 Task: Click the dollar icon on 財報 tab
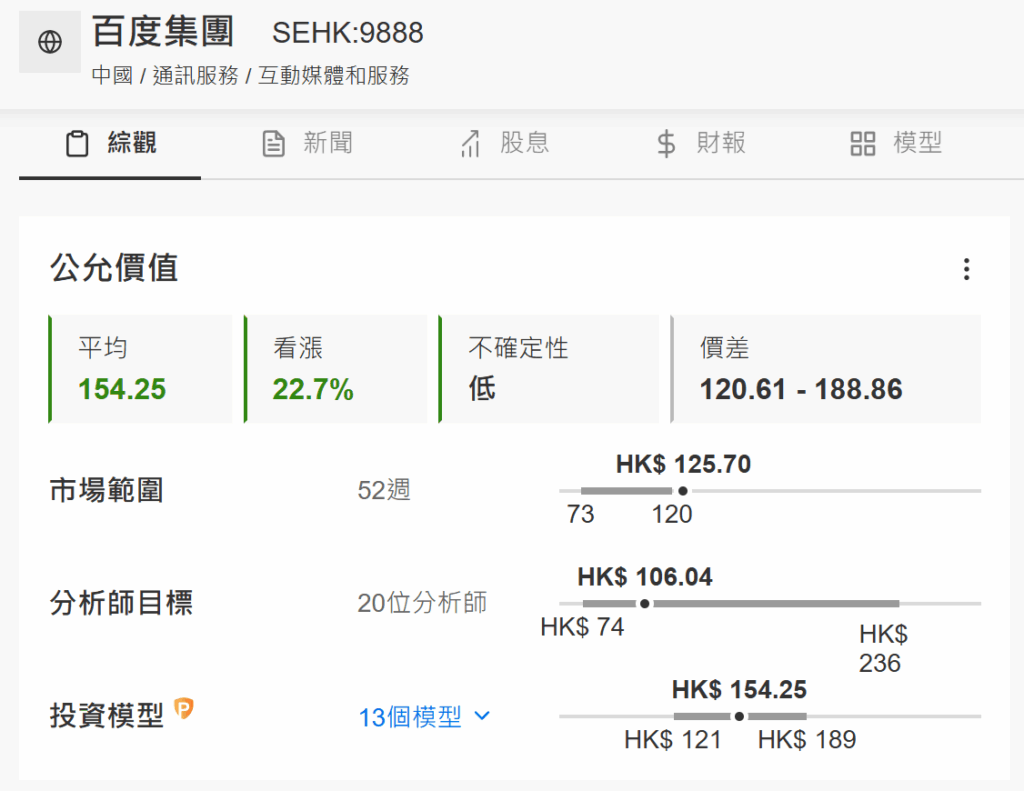click(666, 144)
